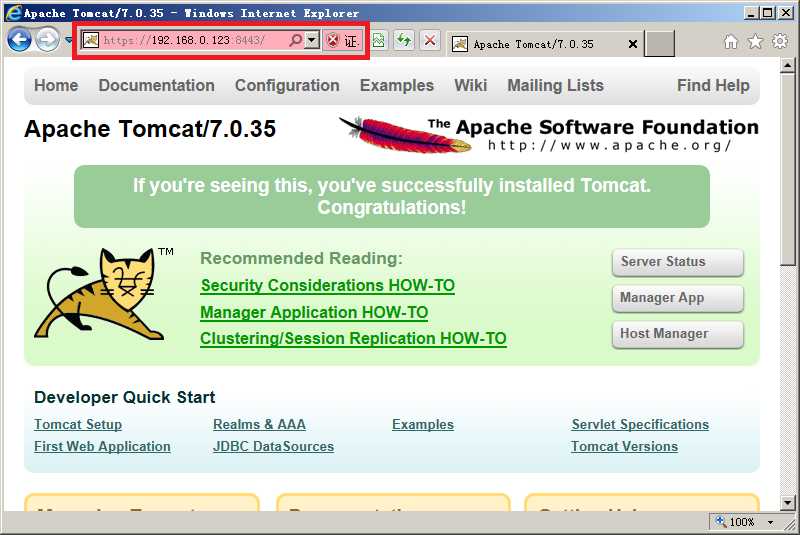Open a new blank tab

(x=659, y=43)
